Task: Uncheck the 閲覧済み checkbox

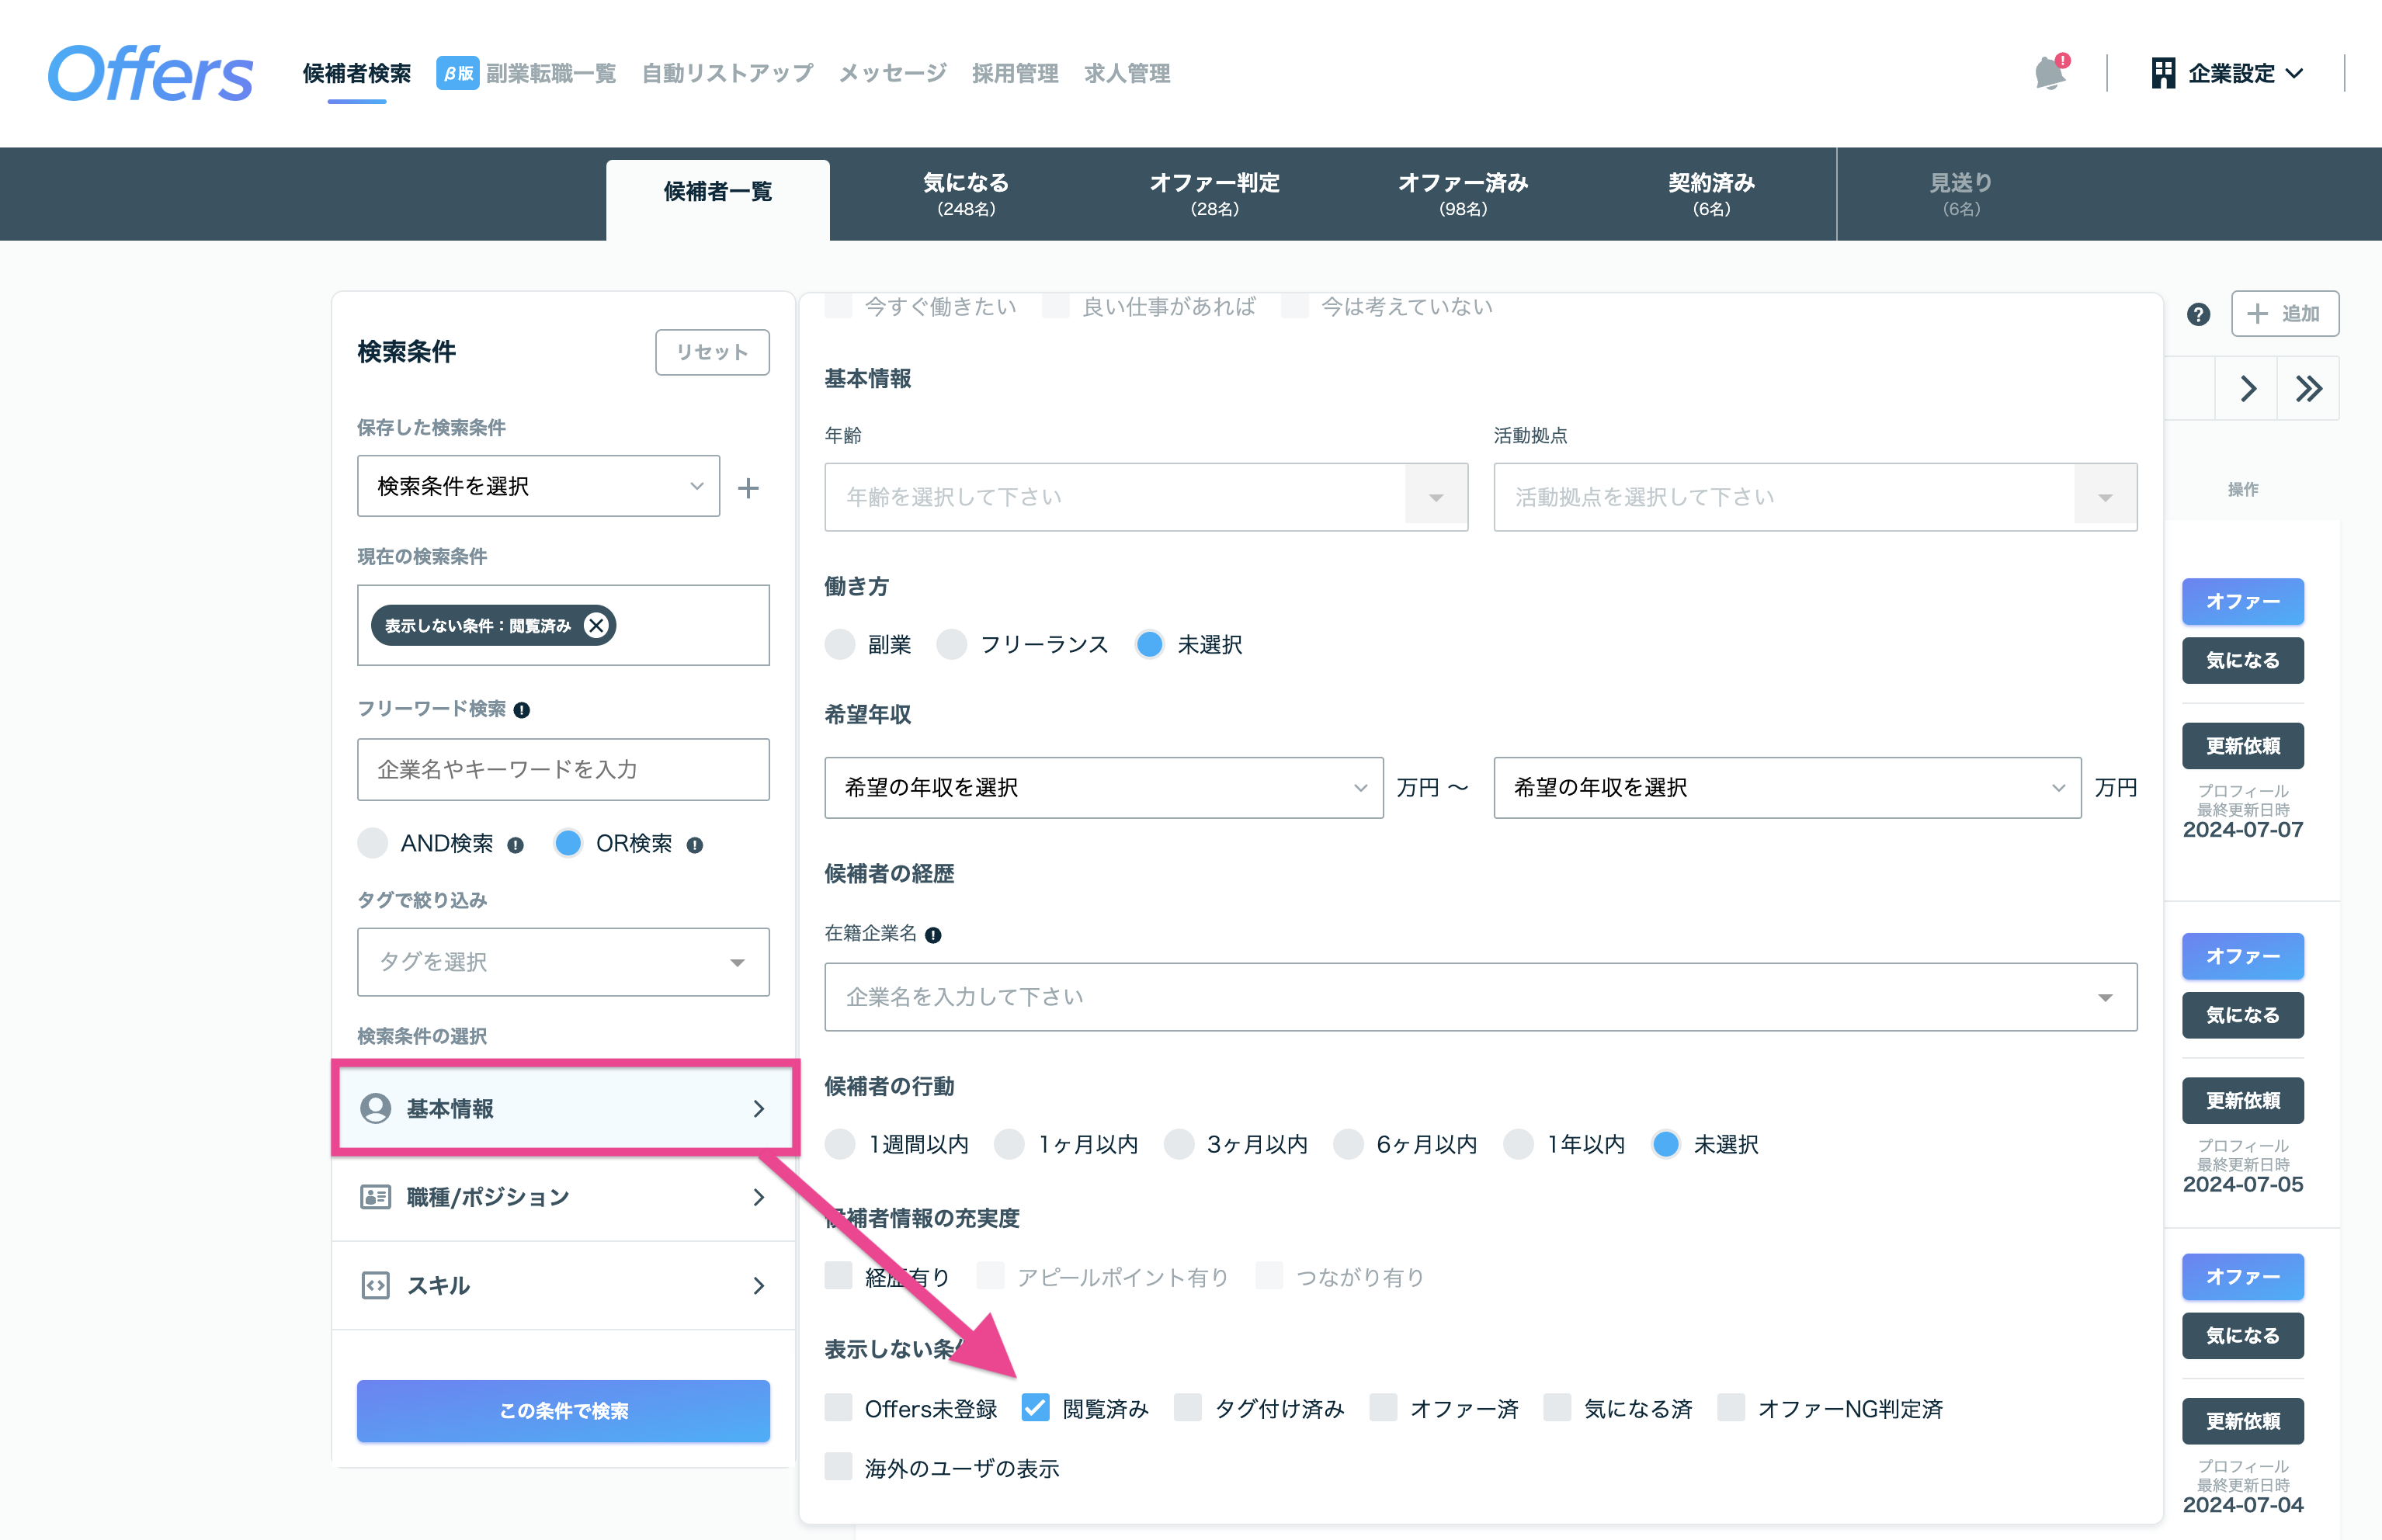Action: (x=1036, y=1408)
